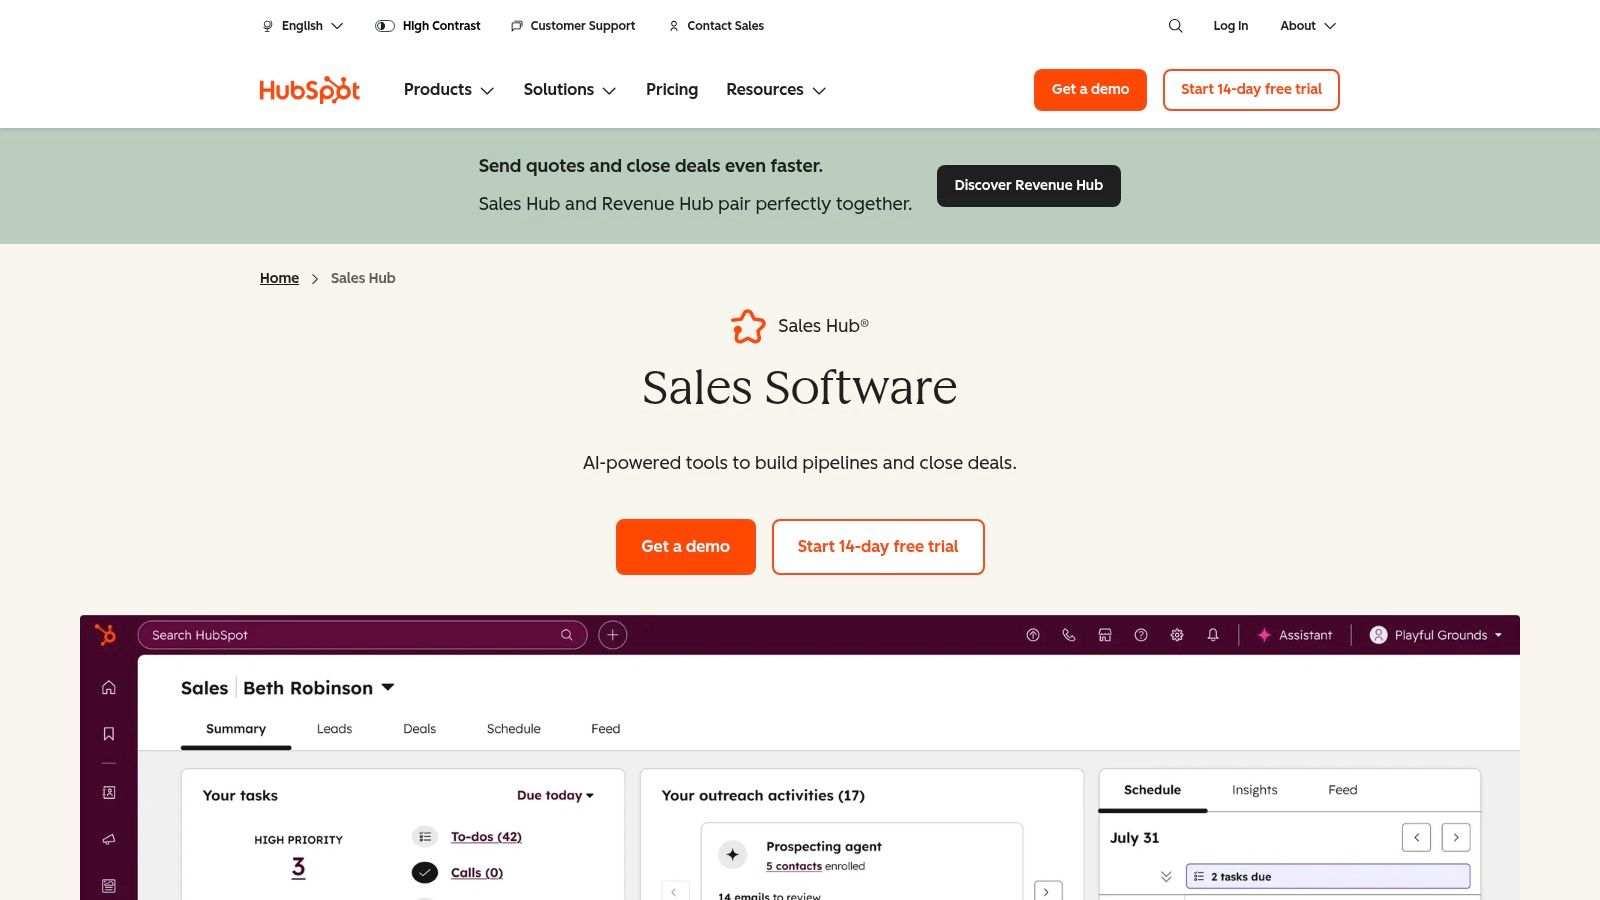Image resolution: width=1600 pixels, height=900 pixels.
Task: Expand the About menu
Action: click(x=1308, y=26)
